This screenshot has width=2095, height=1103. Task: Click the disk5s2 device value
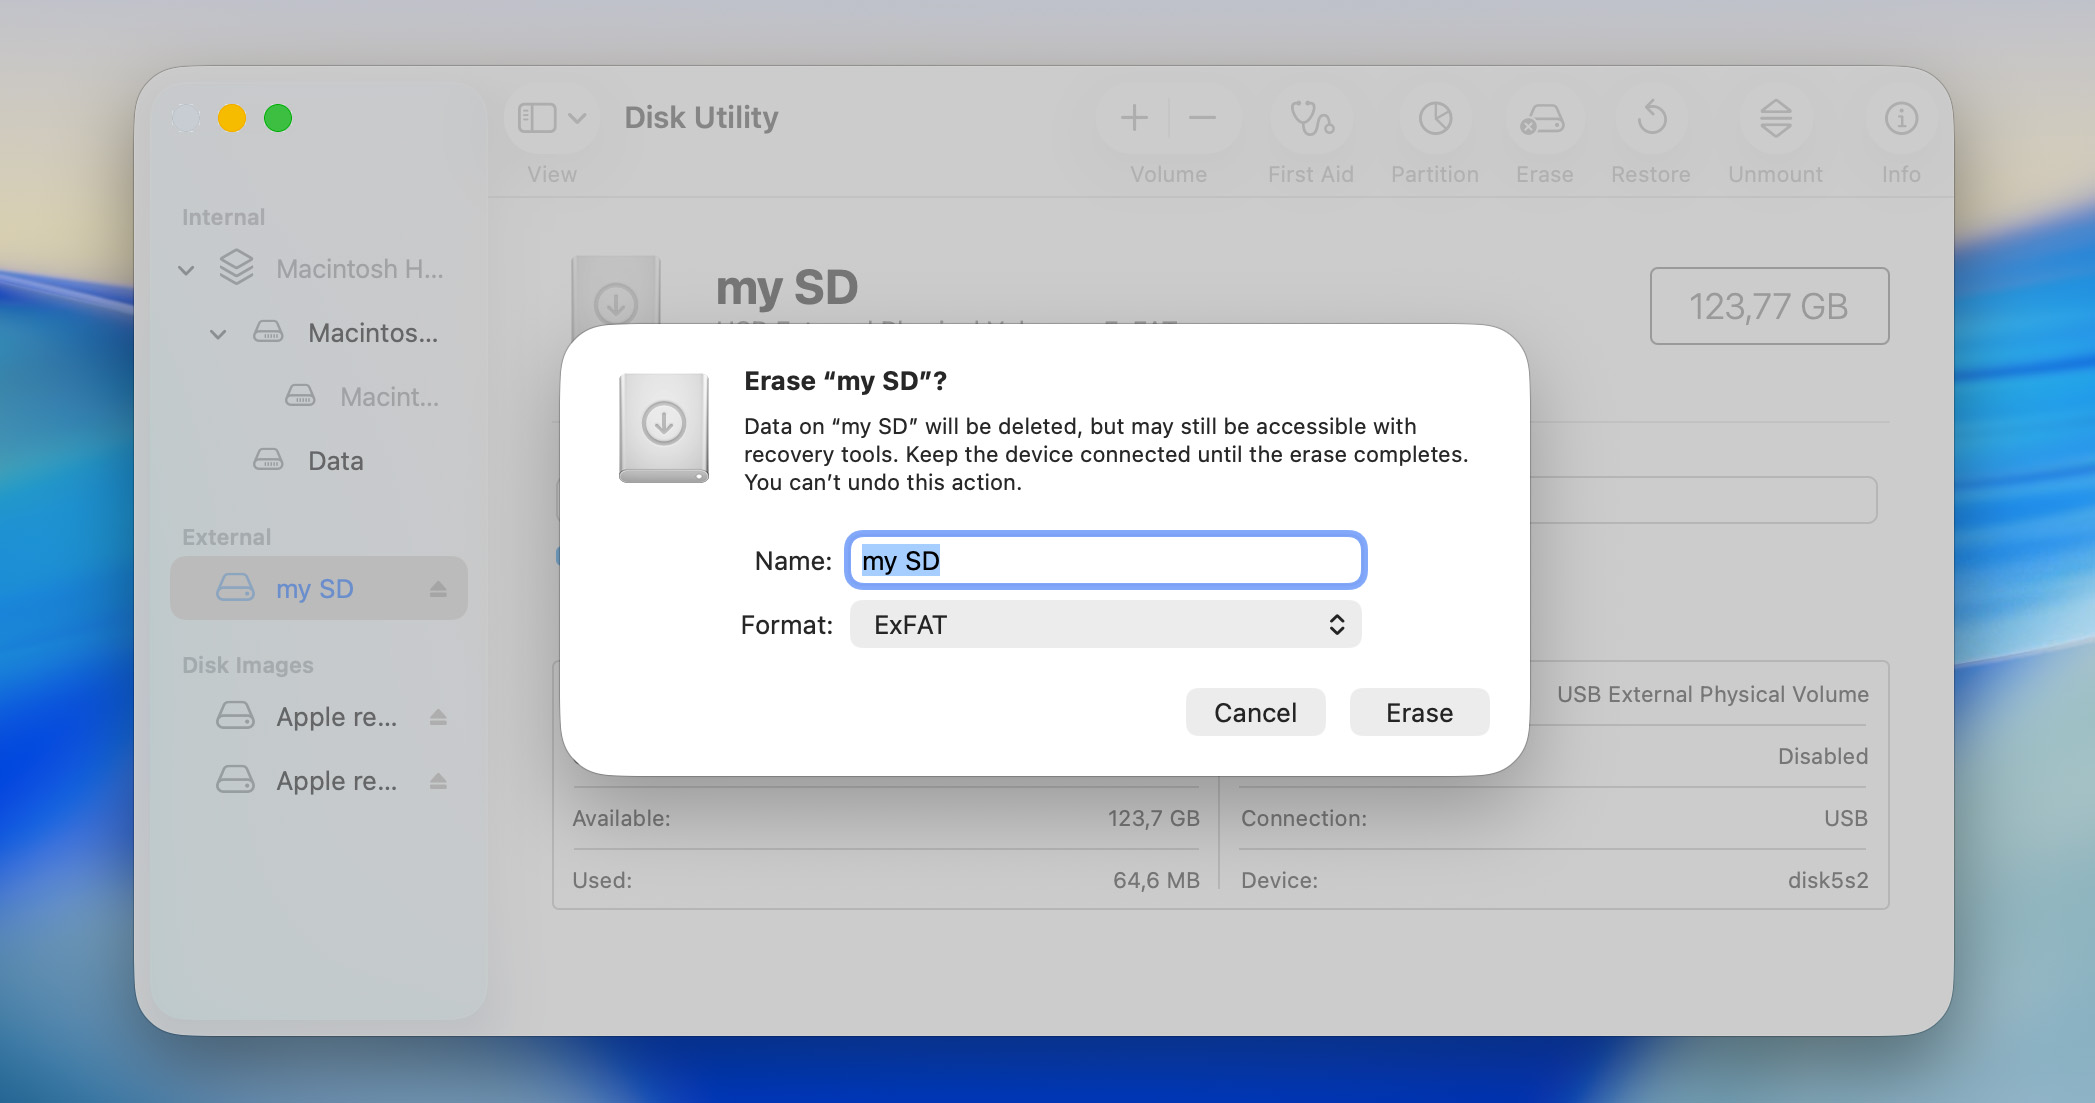tap(1827, 880)
